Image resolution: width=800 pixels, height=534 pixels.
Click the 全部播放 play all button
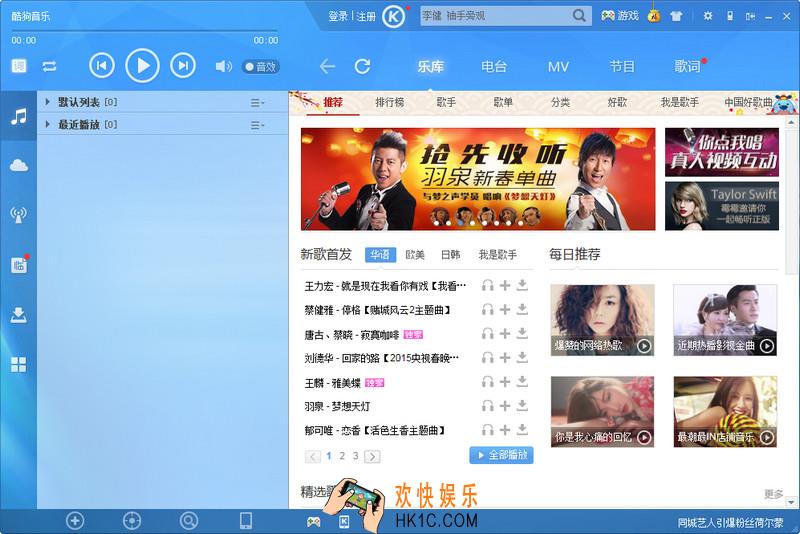502,455
